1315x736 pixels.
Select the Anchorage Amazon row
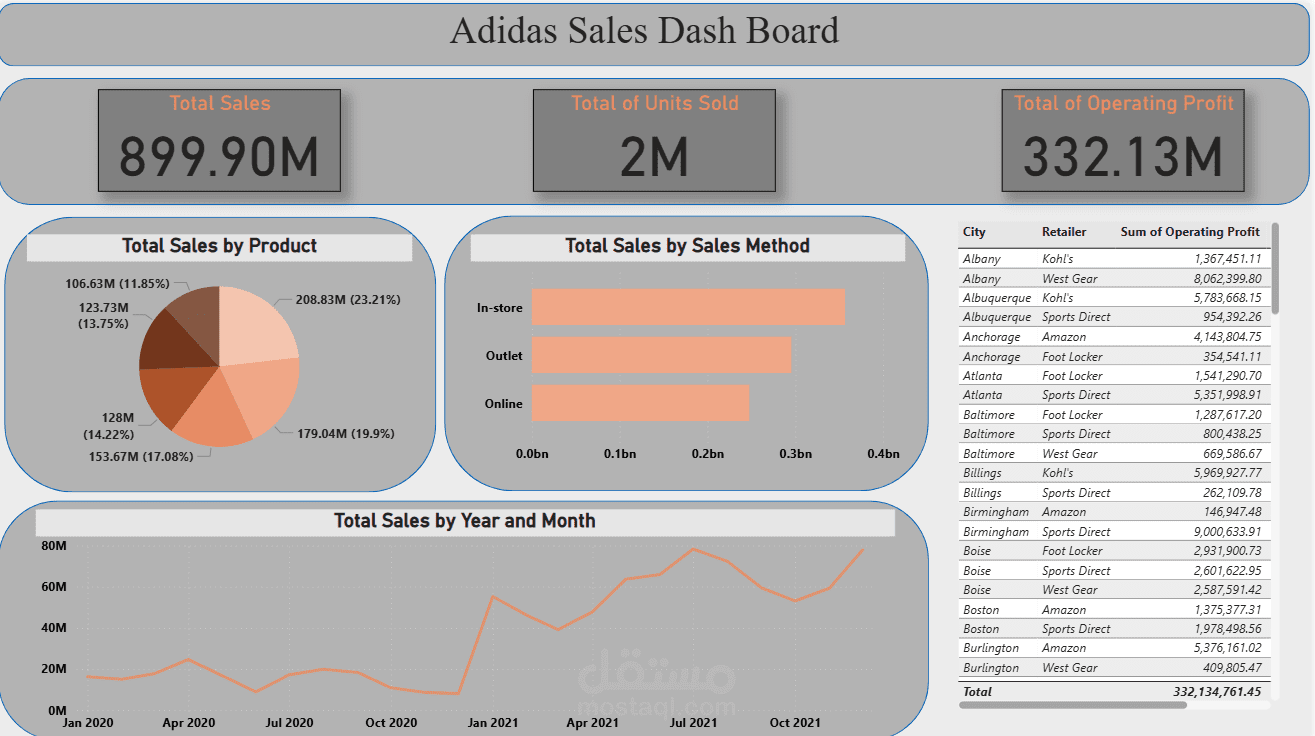tap(1113, 337)
